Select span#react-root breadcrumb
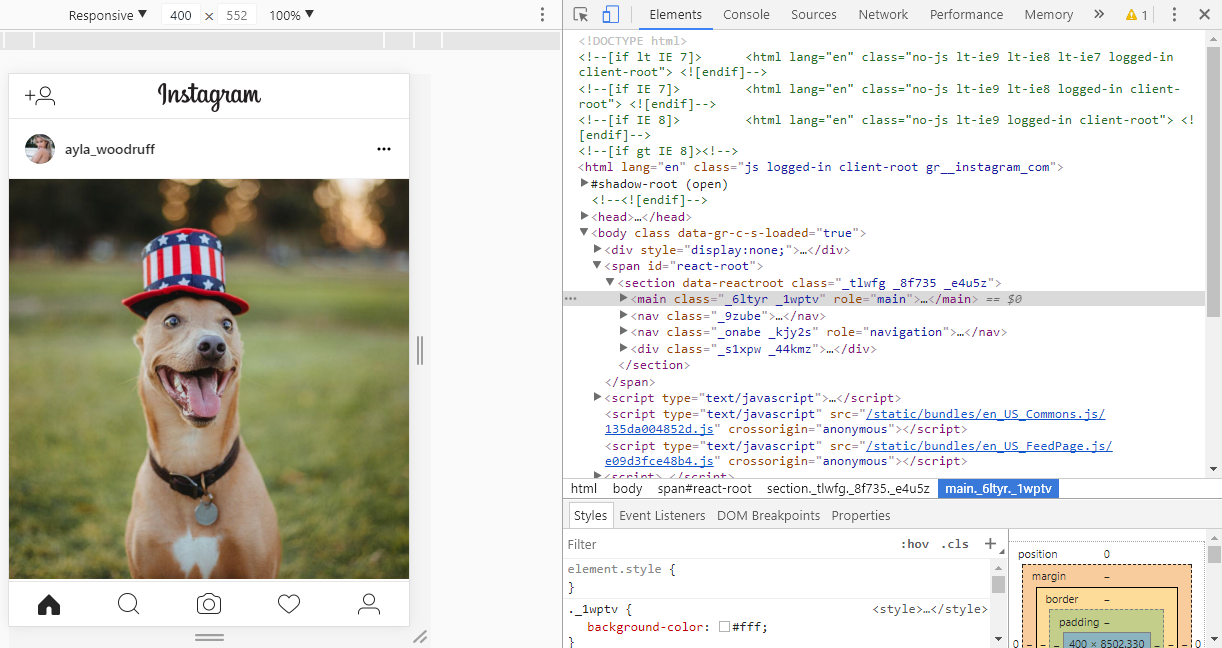 704,488
